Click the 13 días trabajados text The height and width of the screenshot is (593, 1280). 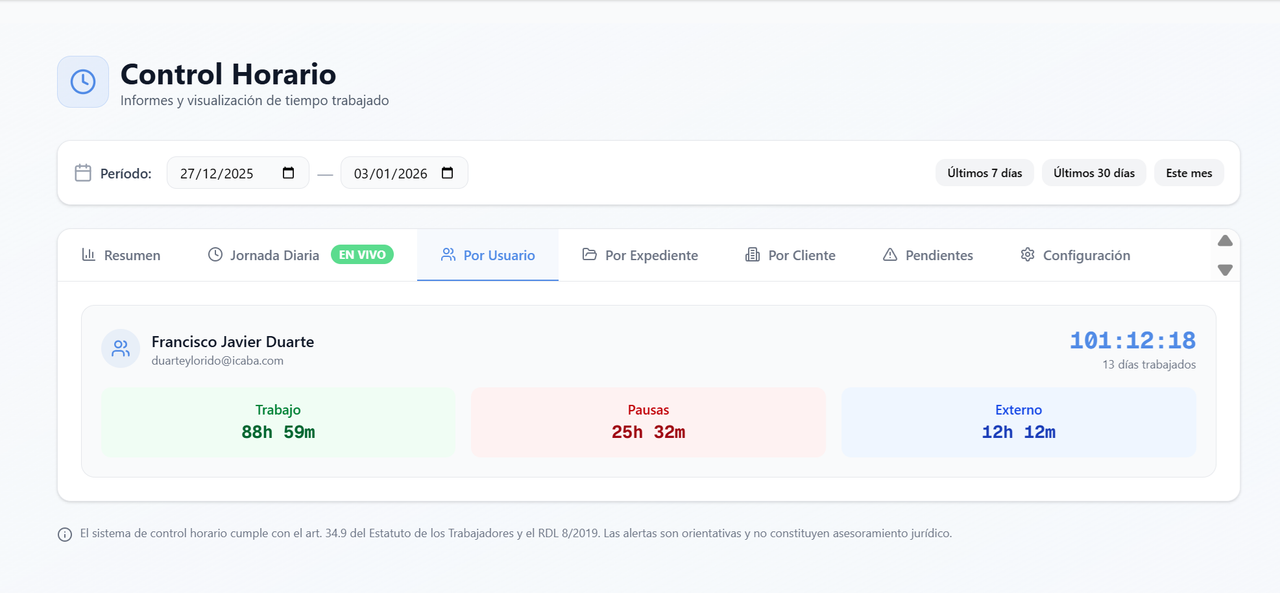click(1149, 365)
